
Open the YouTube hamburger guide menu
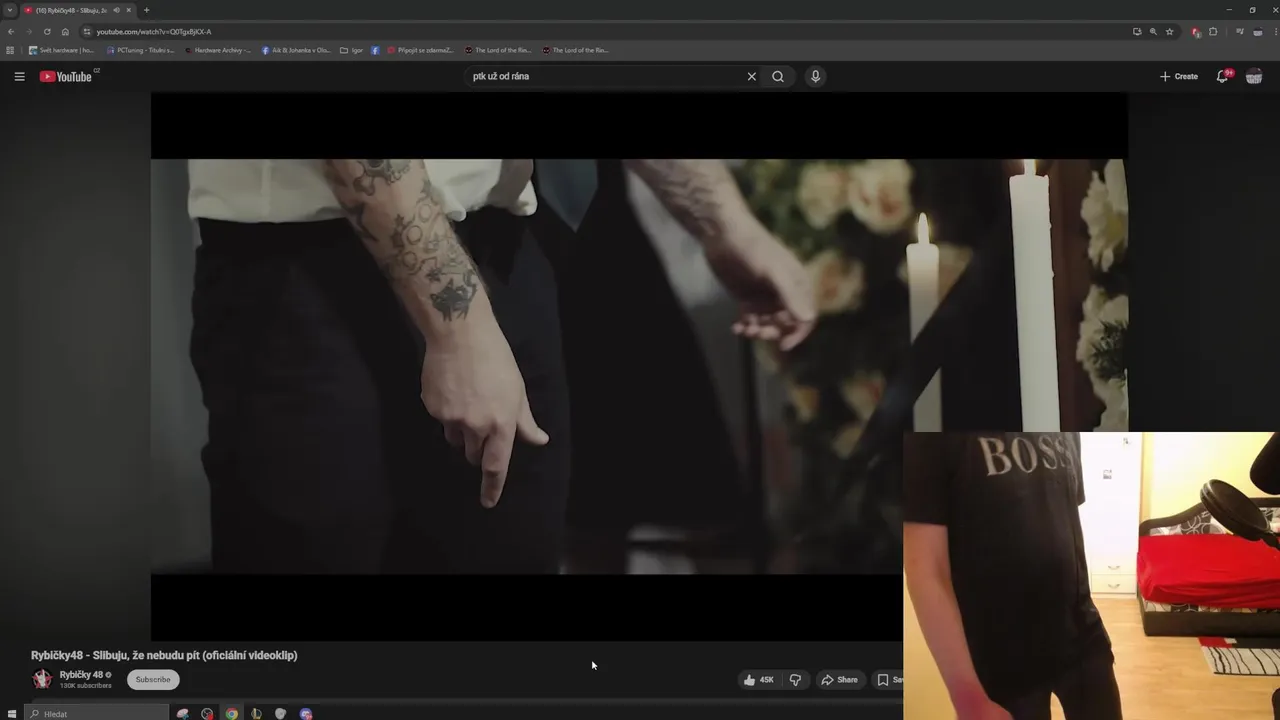(x=19, y=76)
